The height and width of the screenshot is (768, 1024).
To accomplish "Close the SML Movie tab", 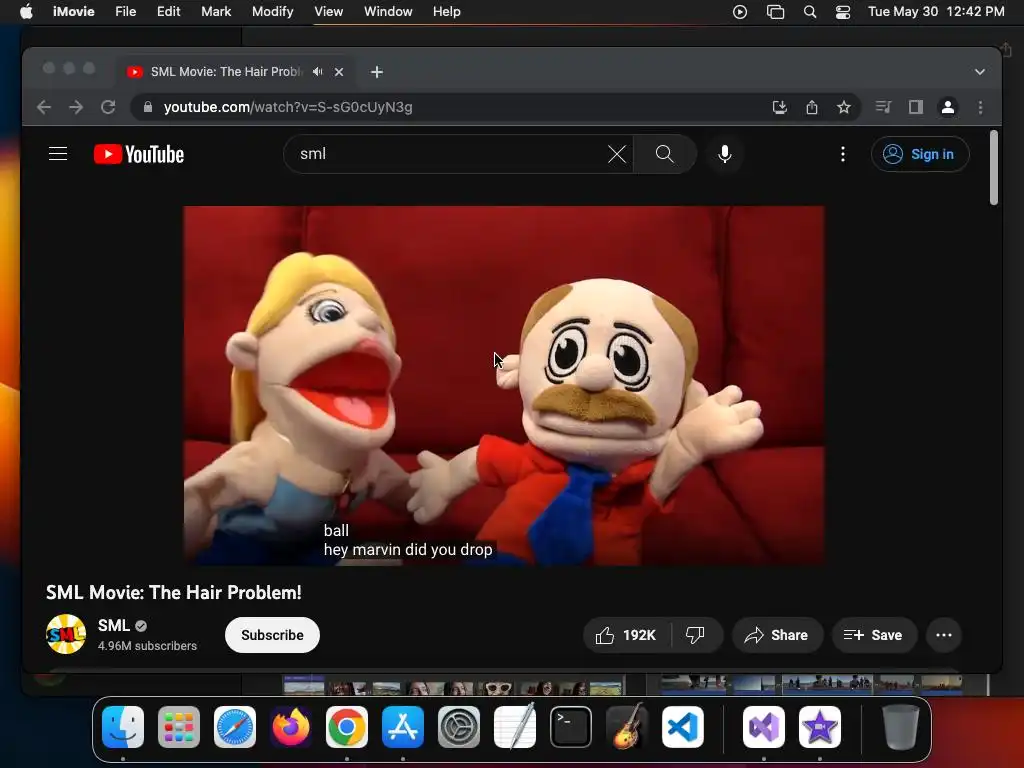I will [x=339, y=72].
